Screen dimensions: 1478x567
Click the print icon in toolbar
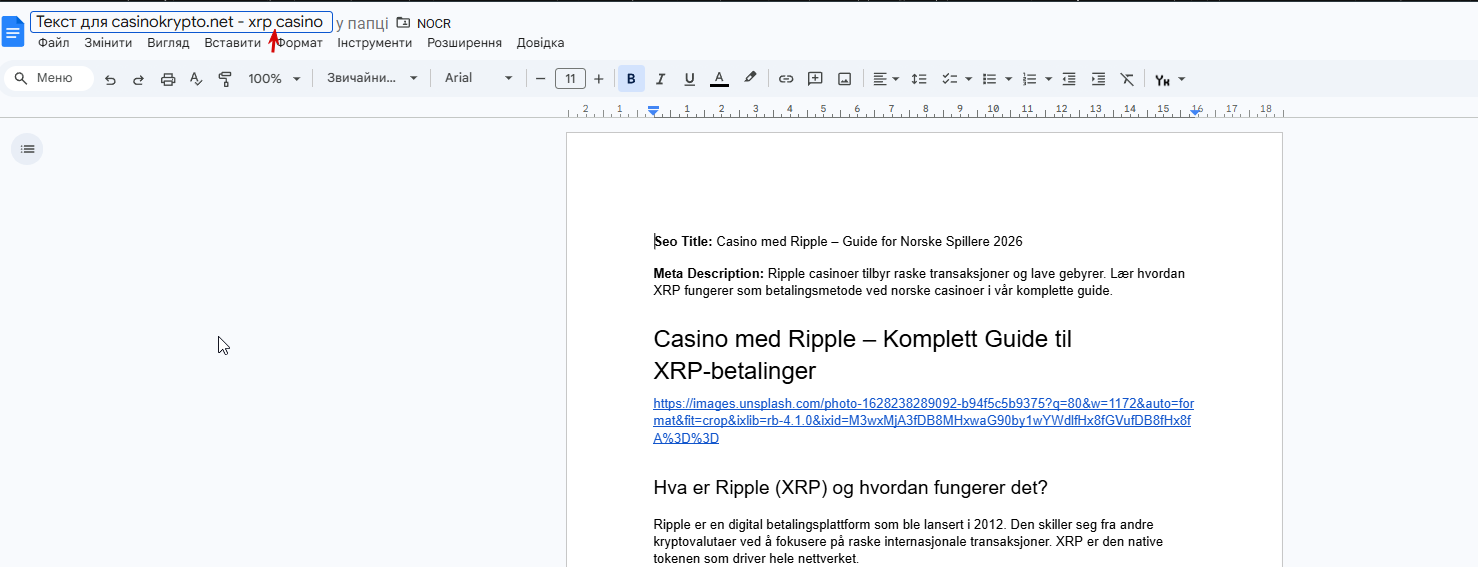[x=168, y=79]
